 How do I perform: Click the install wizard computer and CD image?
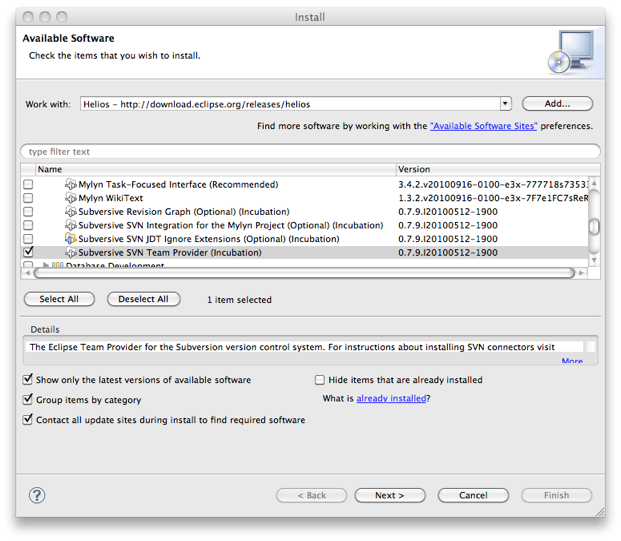point(571,52)
